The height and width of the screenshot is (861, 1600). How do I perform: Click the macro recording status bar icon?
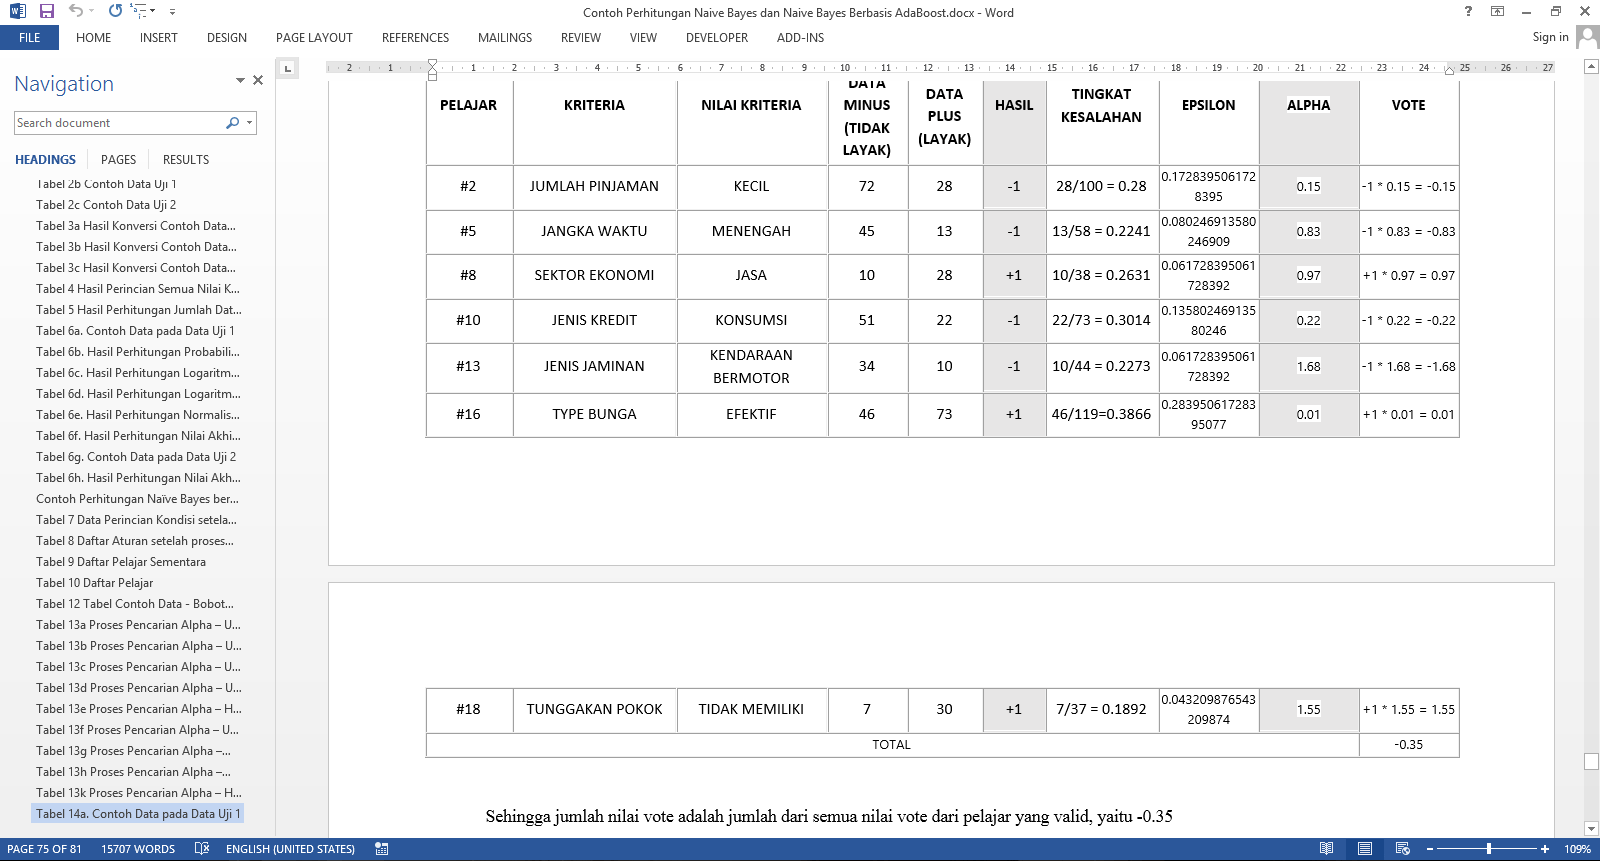tap(382, 849)
